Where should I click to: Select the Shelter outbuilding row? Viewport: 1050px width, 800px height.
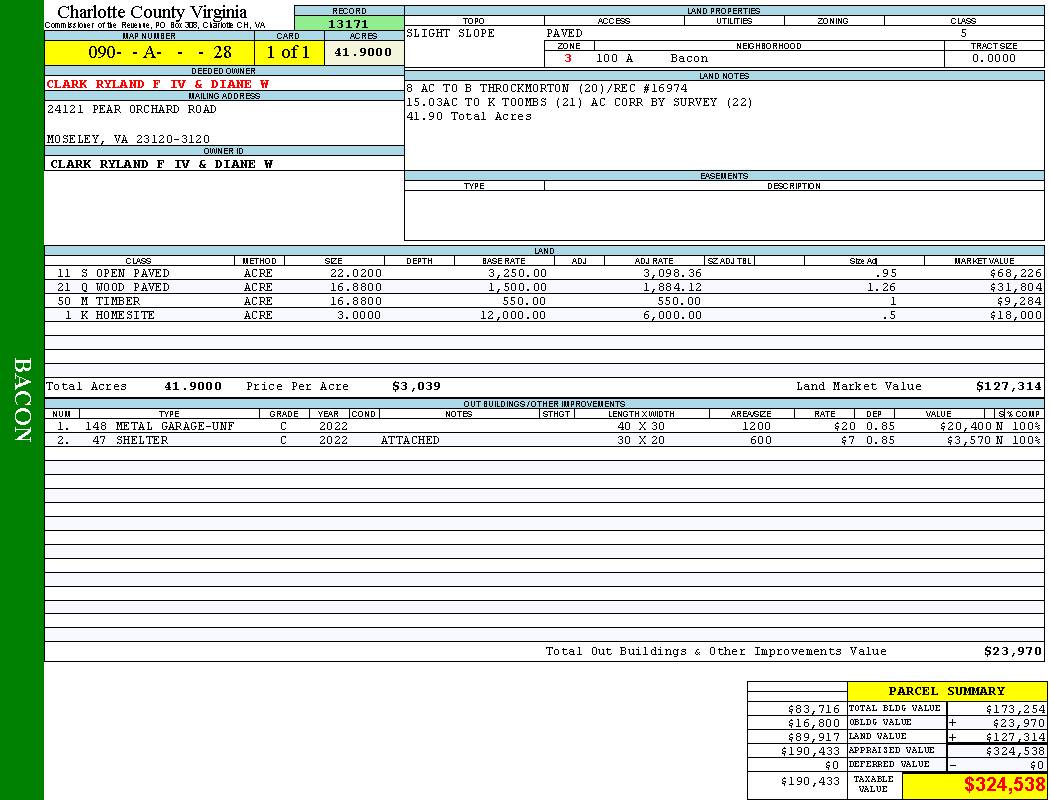point(543,440)
